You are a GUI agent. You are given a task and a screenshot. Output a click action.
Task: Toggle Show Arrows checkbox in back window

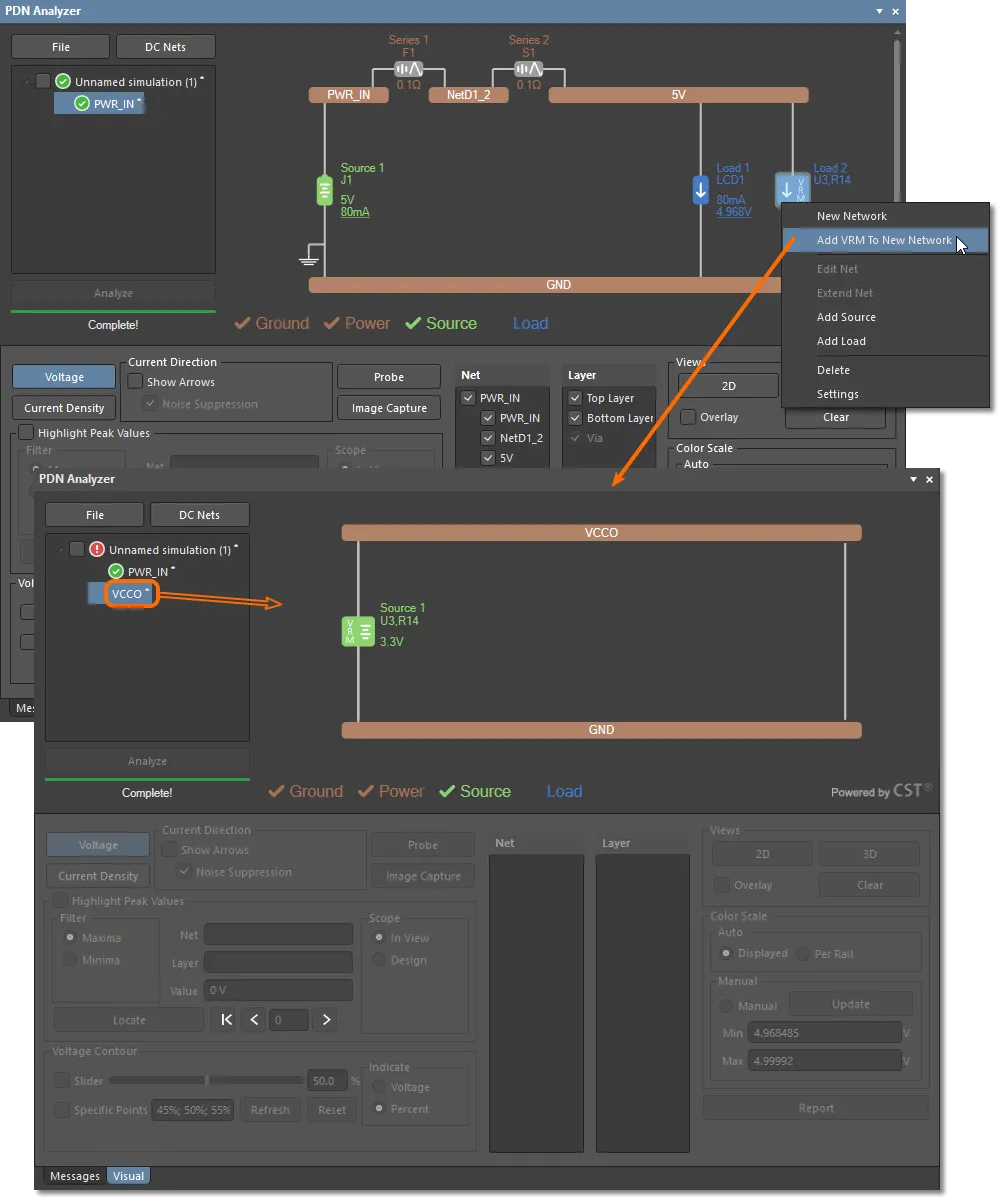click(135, 381)
